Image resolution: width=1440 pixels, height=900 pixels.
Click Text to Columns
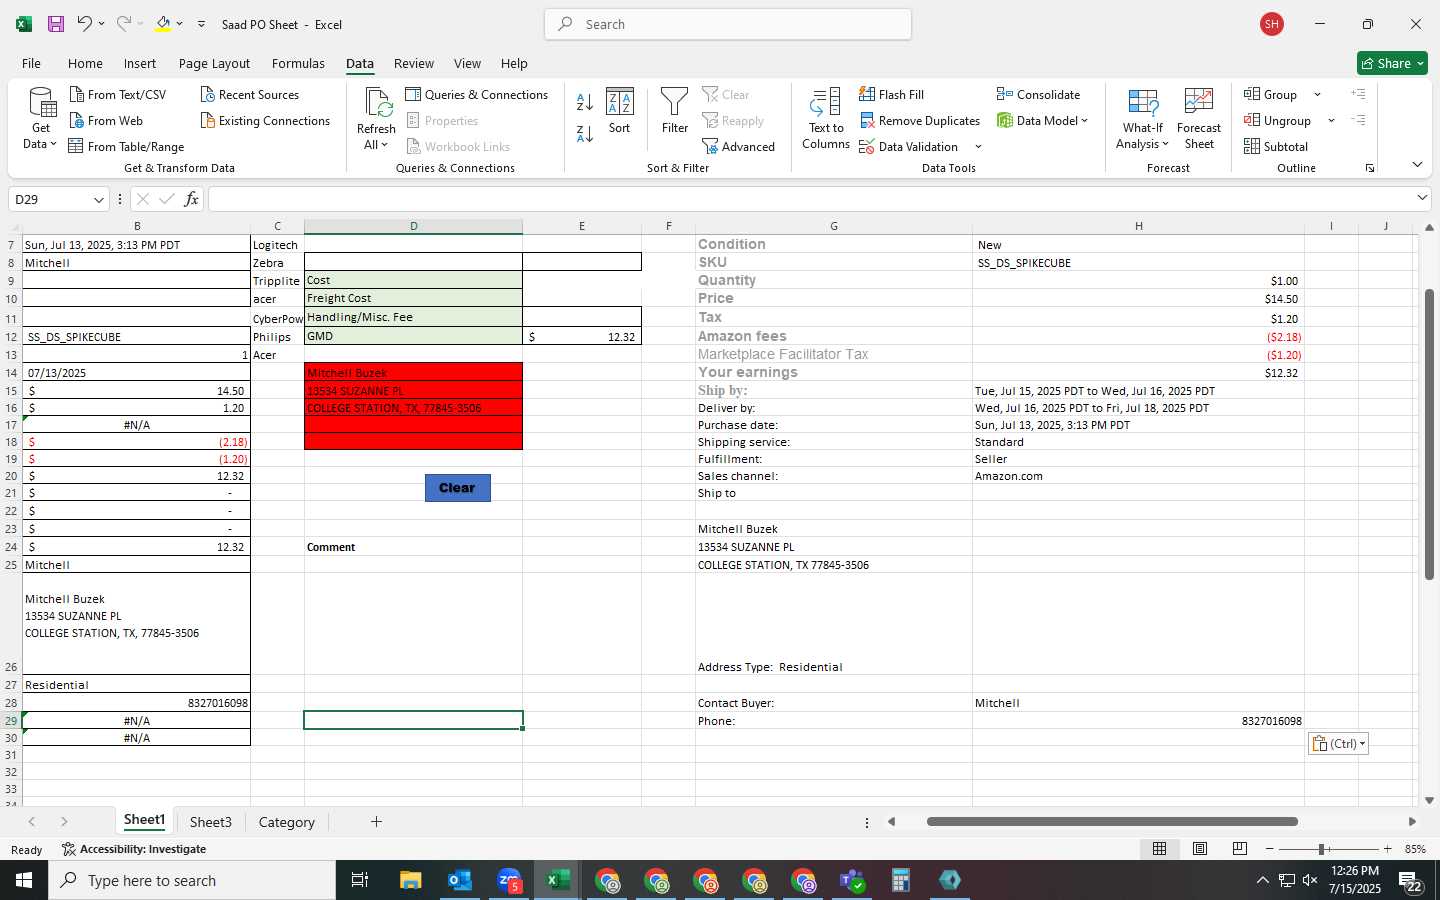pos(826,119)
